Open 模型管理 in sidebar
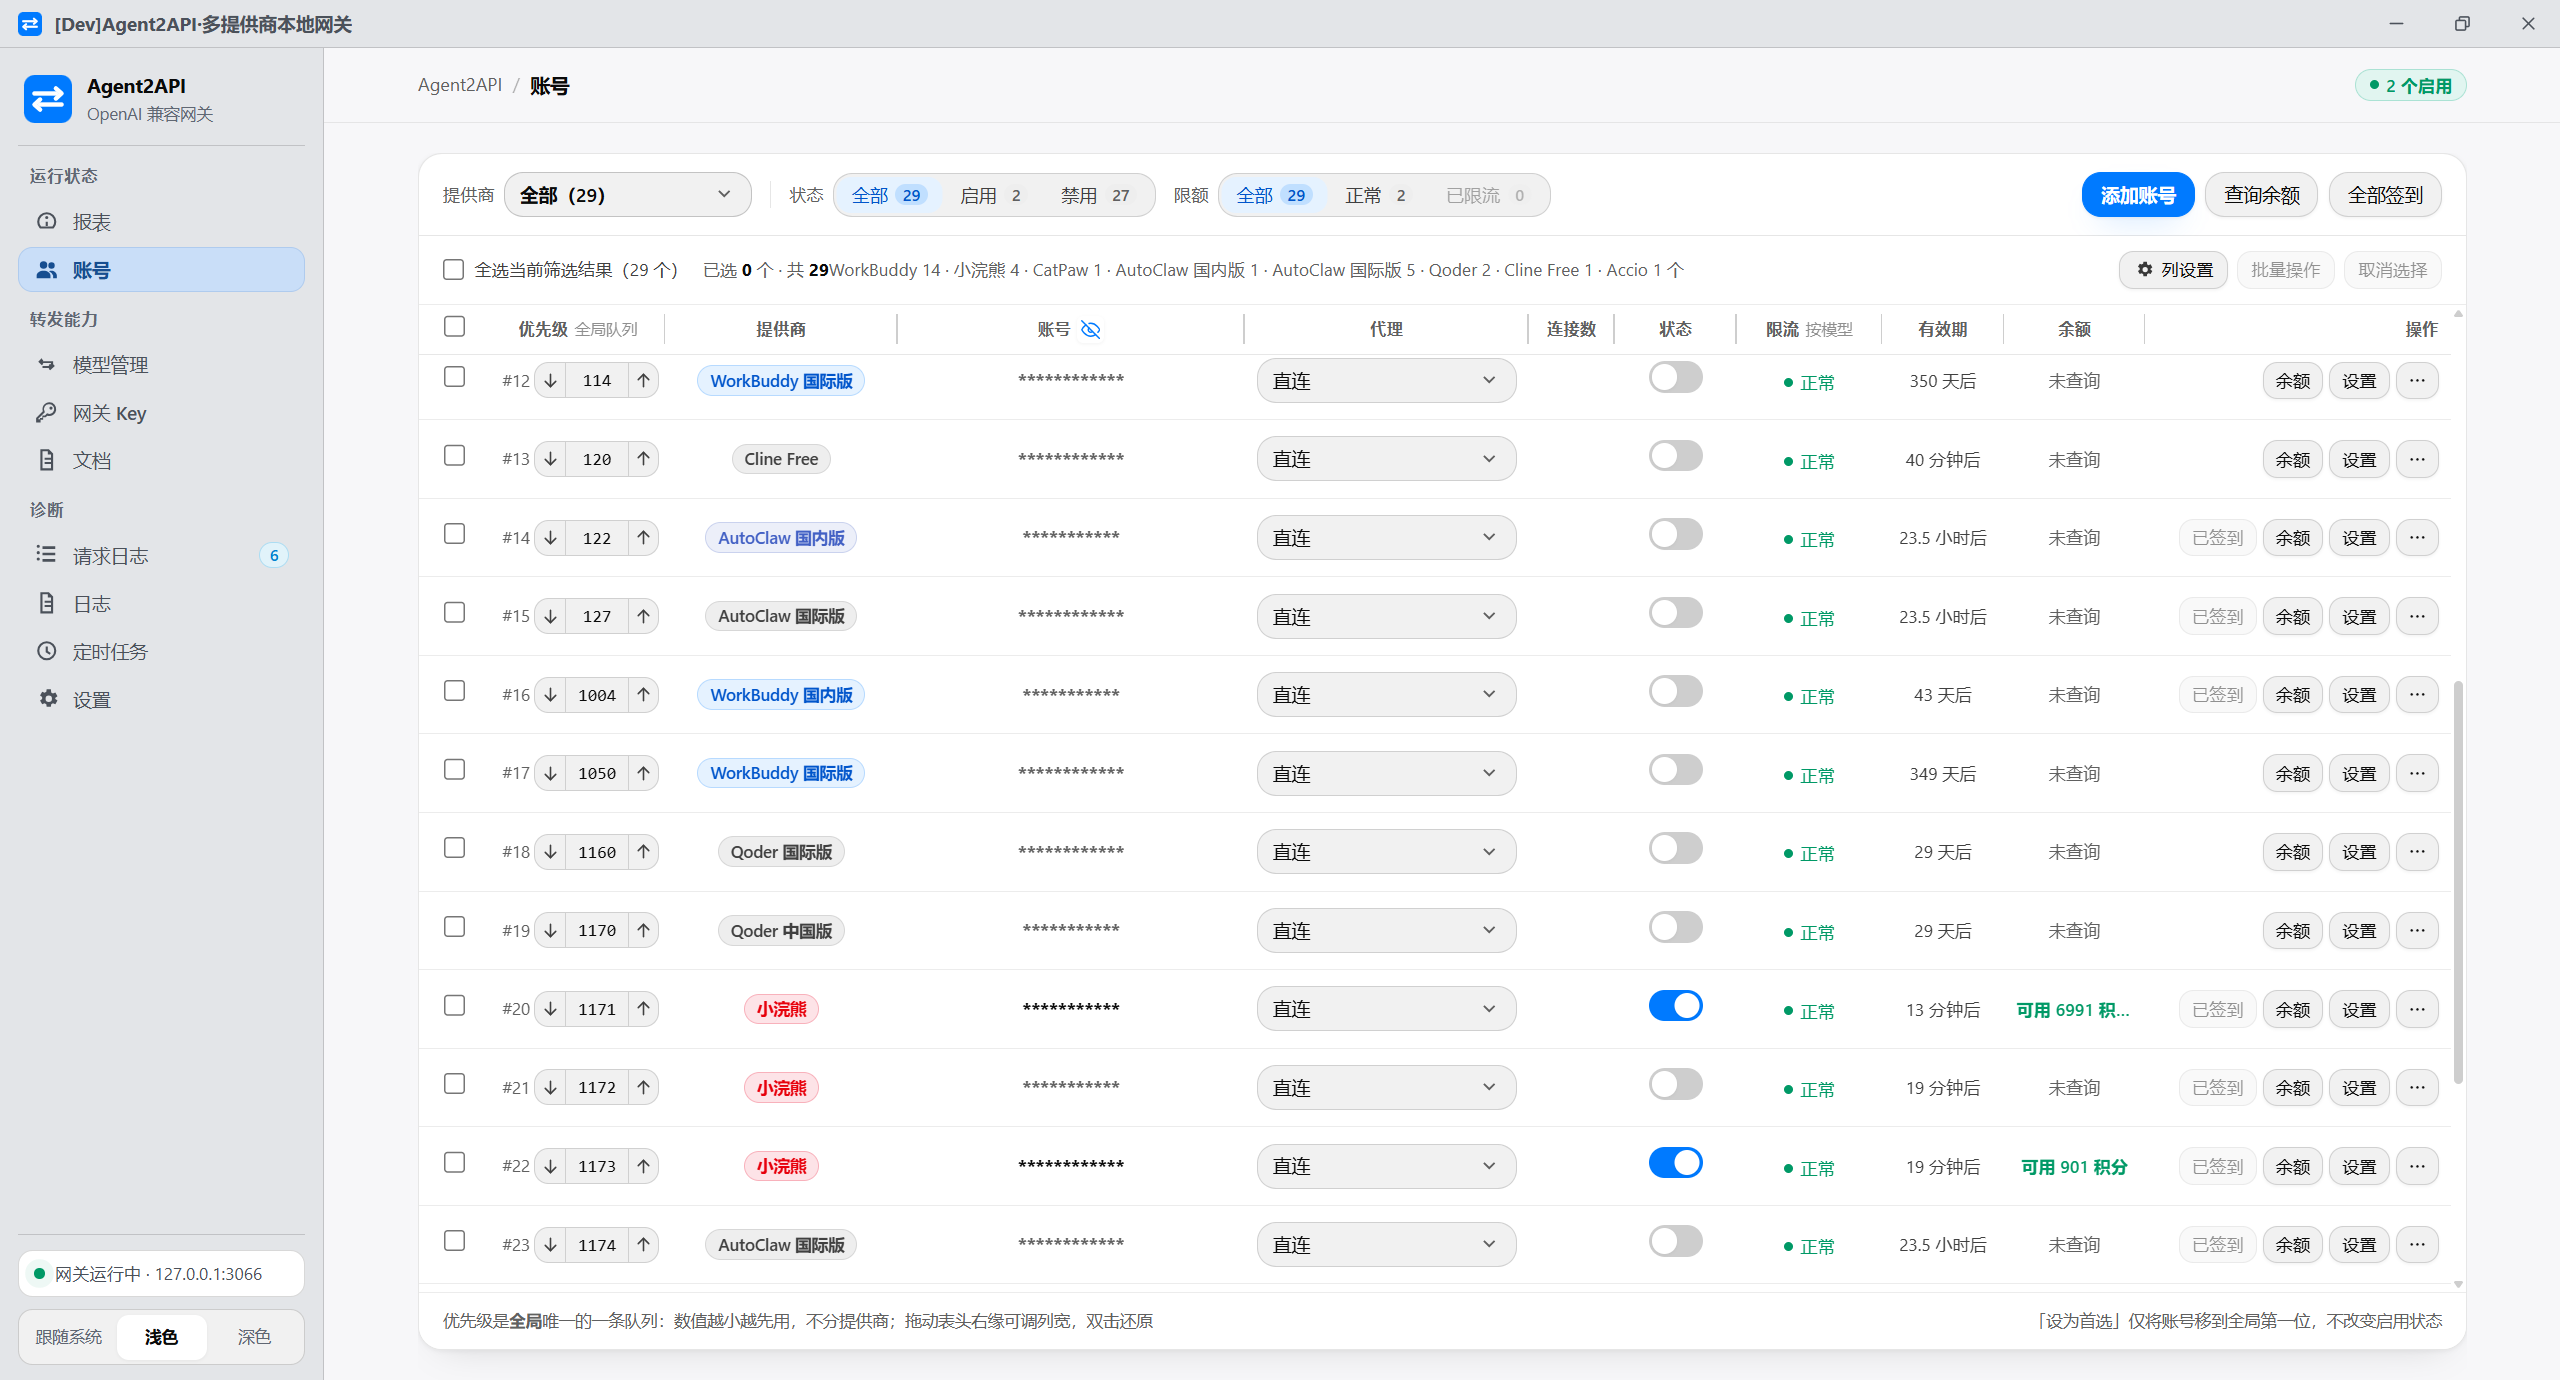2560x1380 pixels. [161, 365]
